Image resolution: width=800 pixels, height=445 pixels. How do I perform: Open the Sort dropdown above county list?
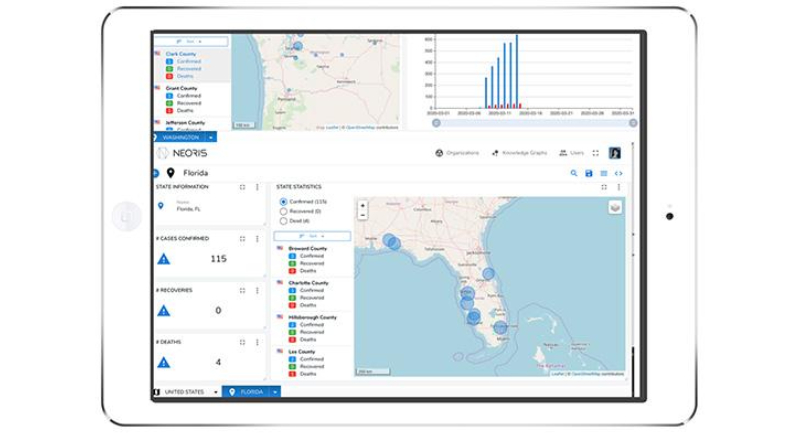(312, 236)
